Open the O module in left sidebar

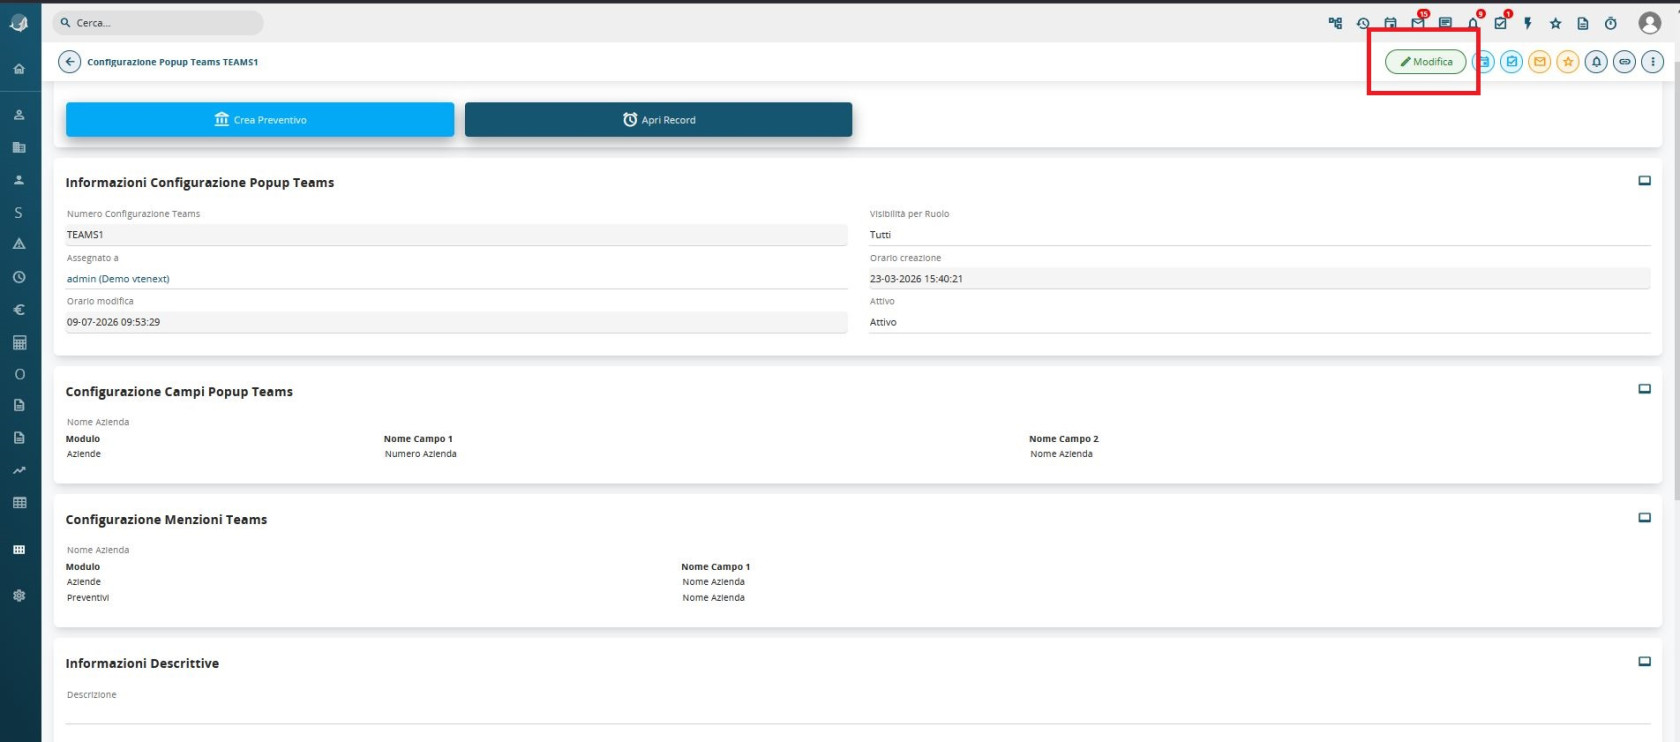point(19,374)
